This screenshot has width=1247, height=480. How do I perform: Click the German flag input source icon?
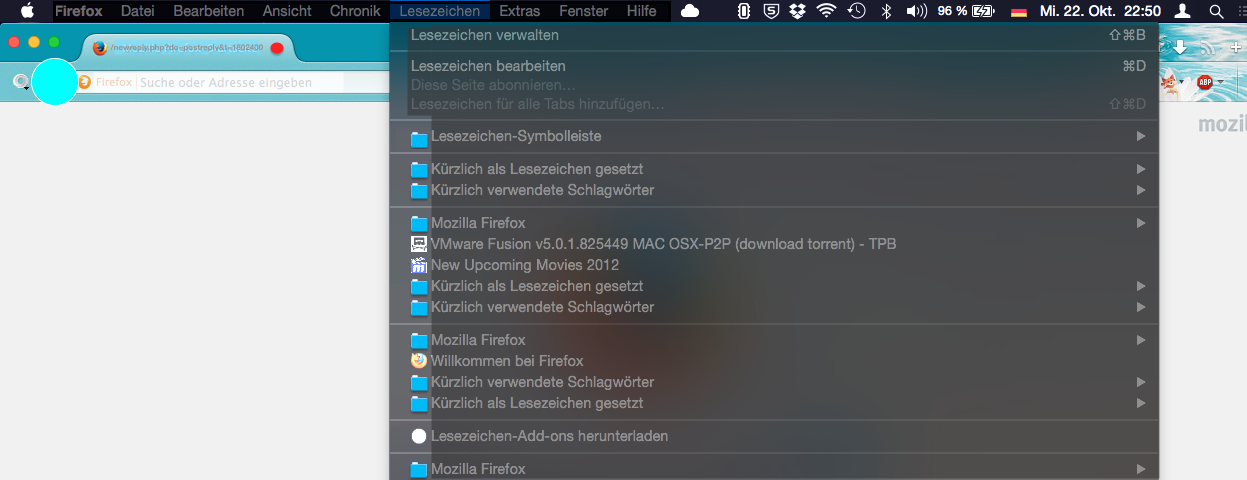1019,12
